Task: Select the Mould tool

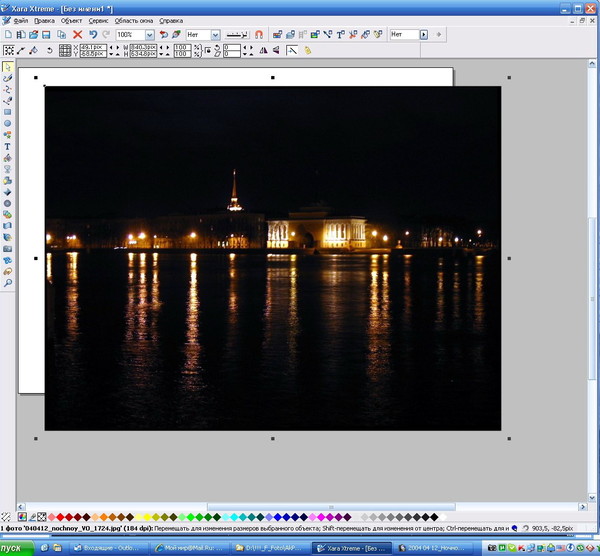Action: pos(7,226)
